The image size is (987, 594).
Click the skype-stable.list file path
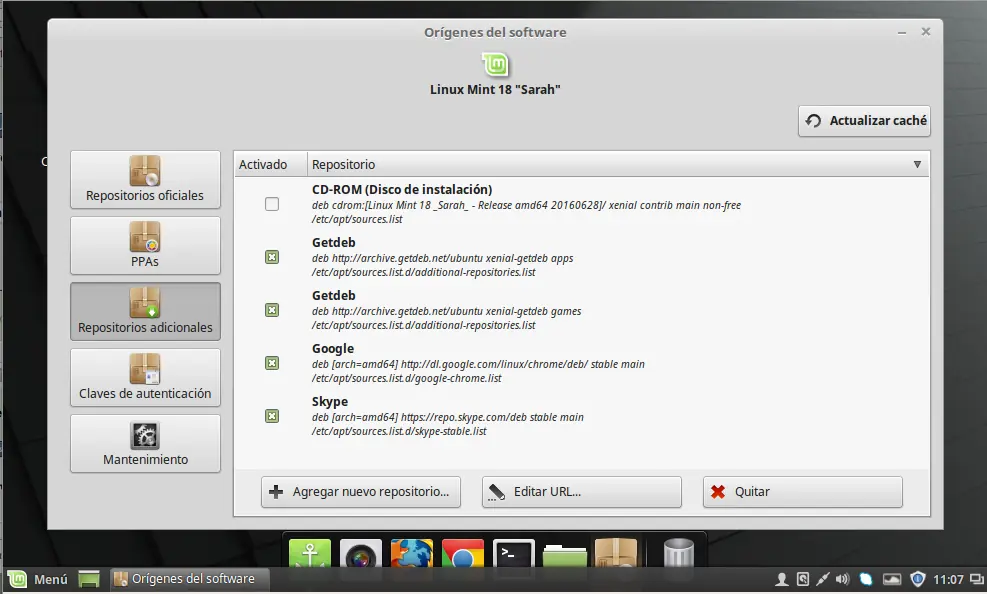[x=399, y=431]
